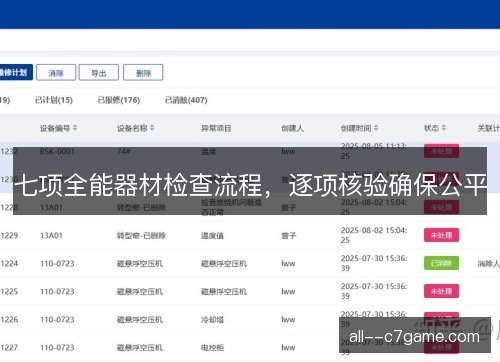Click the 2025-07-30 15:36:39 time in row 1225
The image size is (500, 362).
tap(374, 291)
